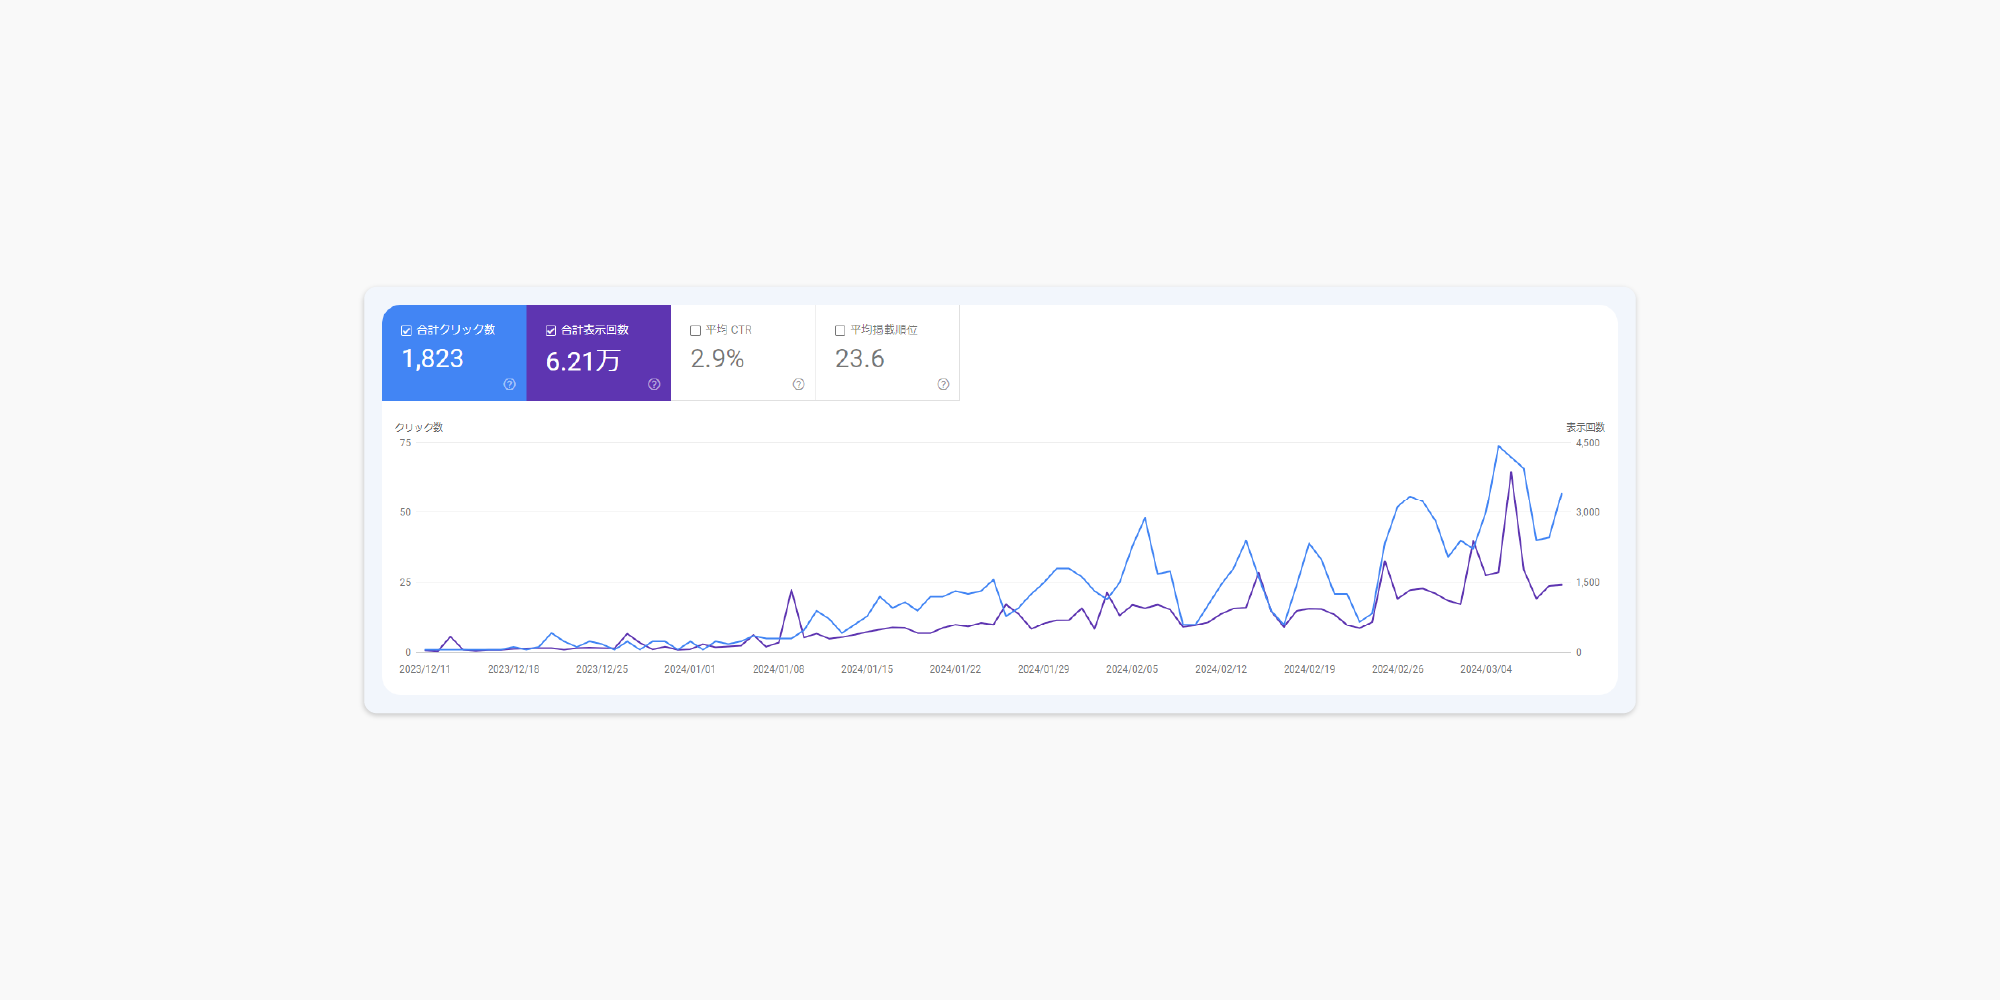Click the 2024/01/08 date label
This screenshot has height=1000, width=2000.
pyautogui.click(x=779, y=669)
